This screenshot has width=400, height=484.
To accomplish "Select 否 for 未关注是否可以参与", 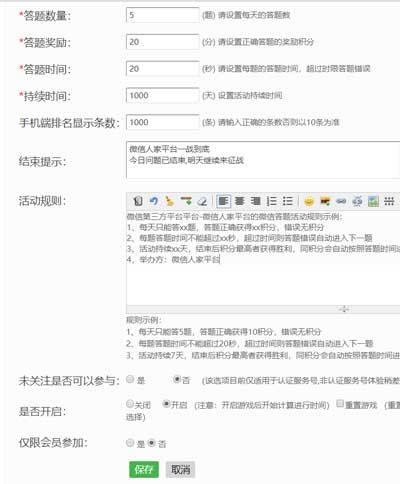I will pos(177,379).
